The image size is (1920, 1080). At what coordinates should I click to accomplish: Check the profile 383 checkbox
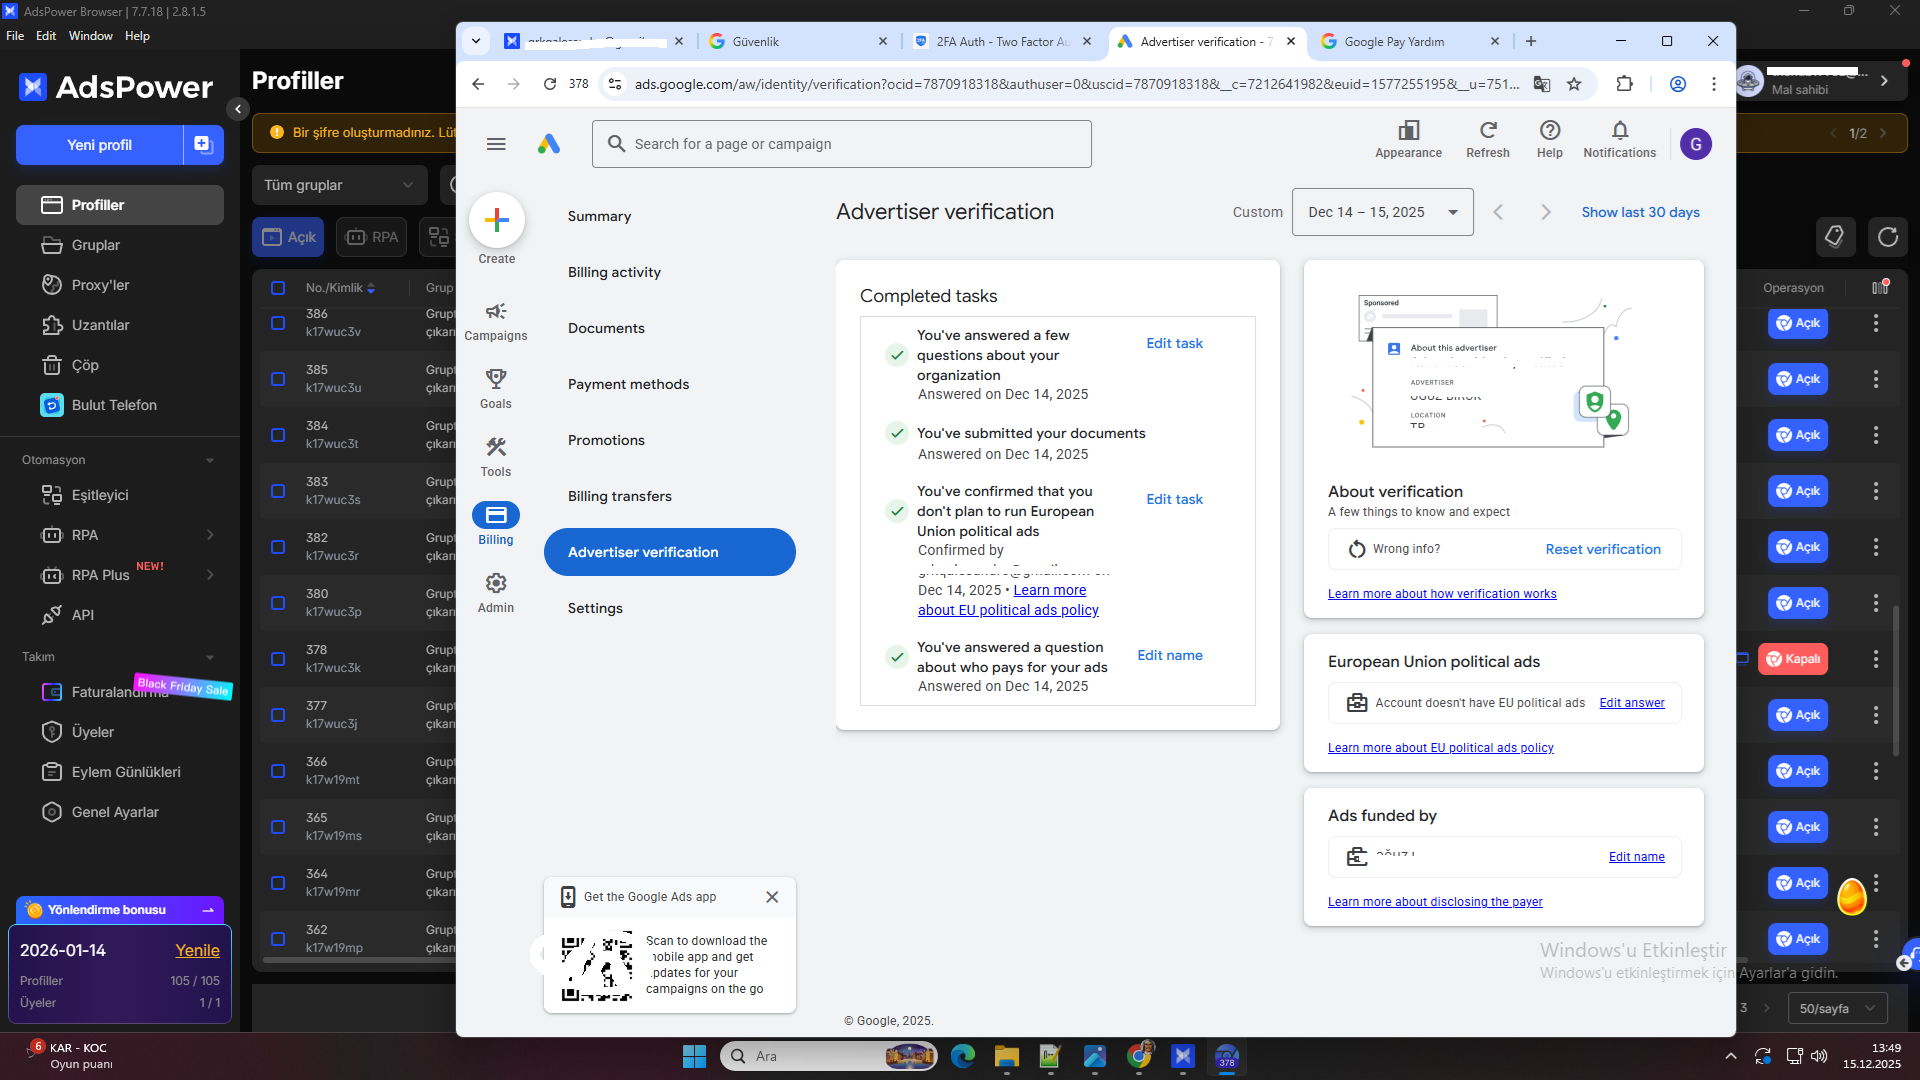tap(278, 491)
